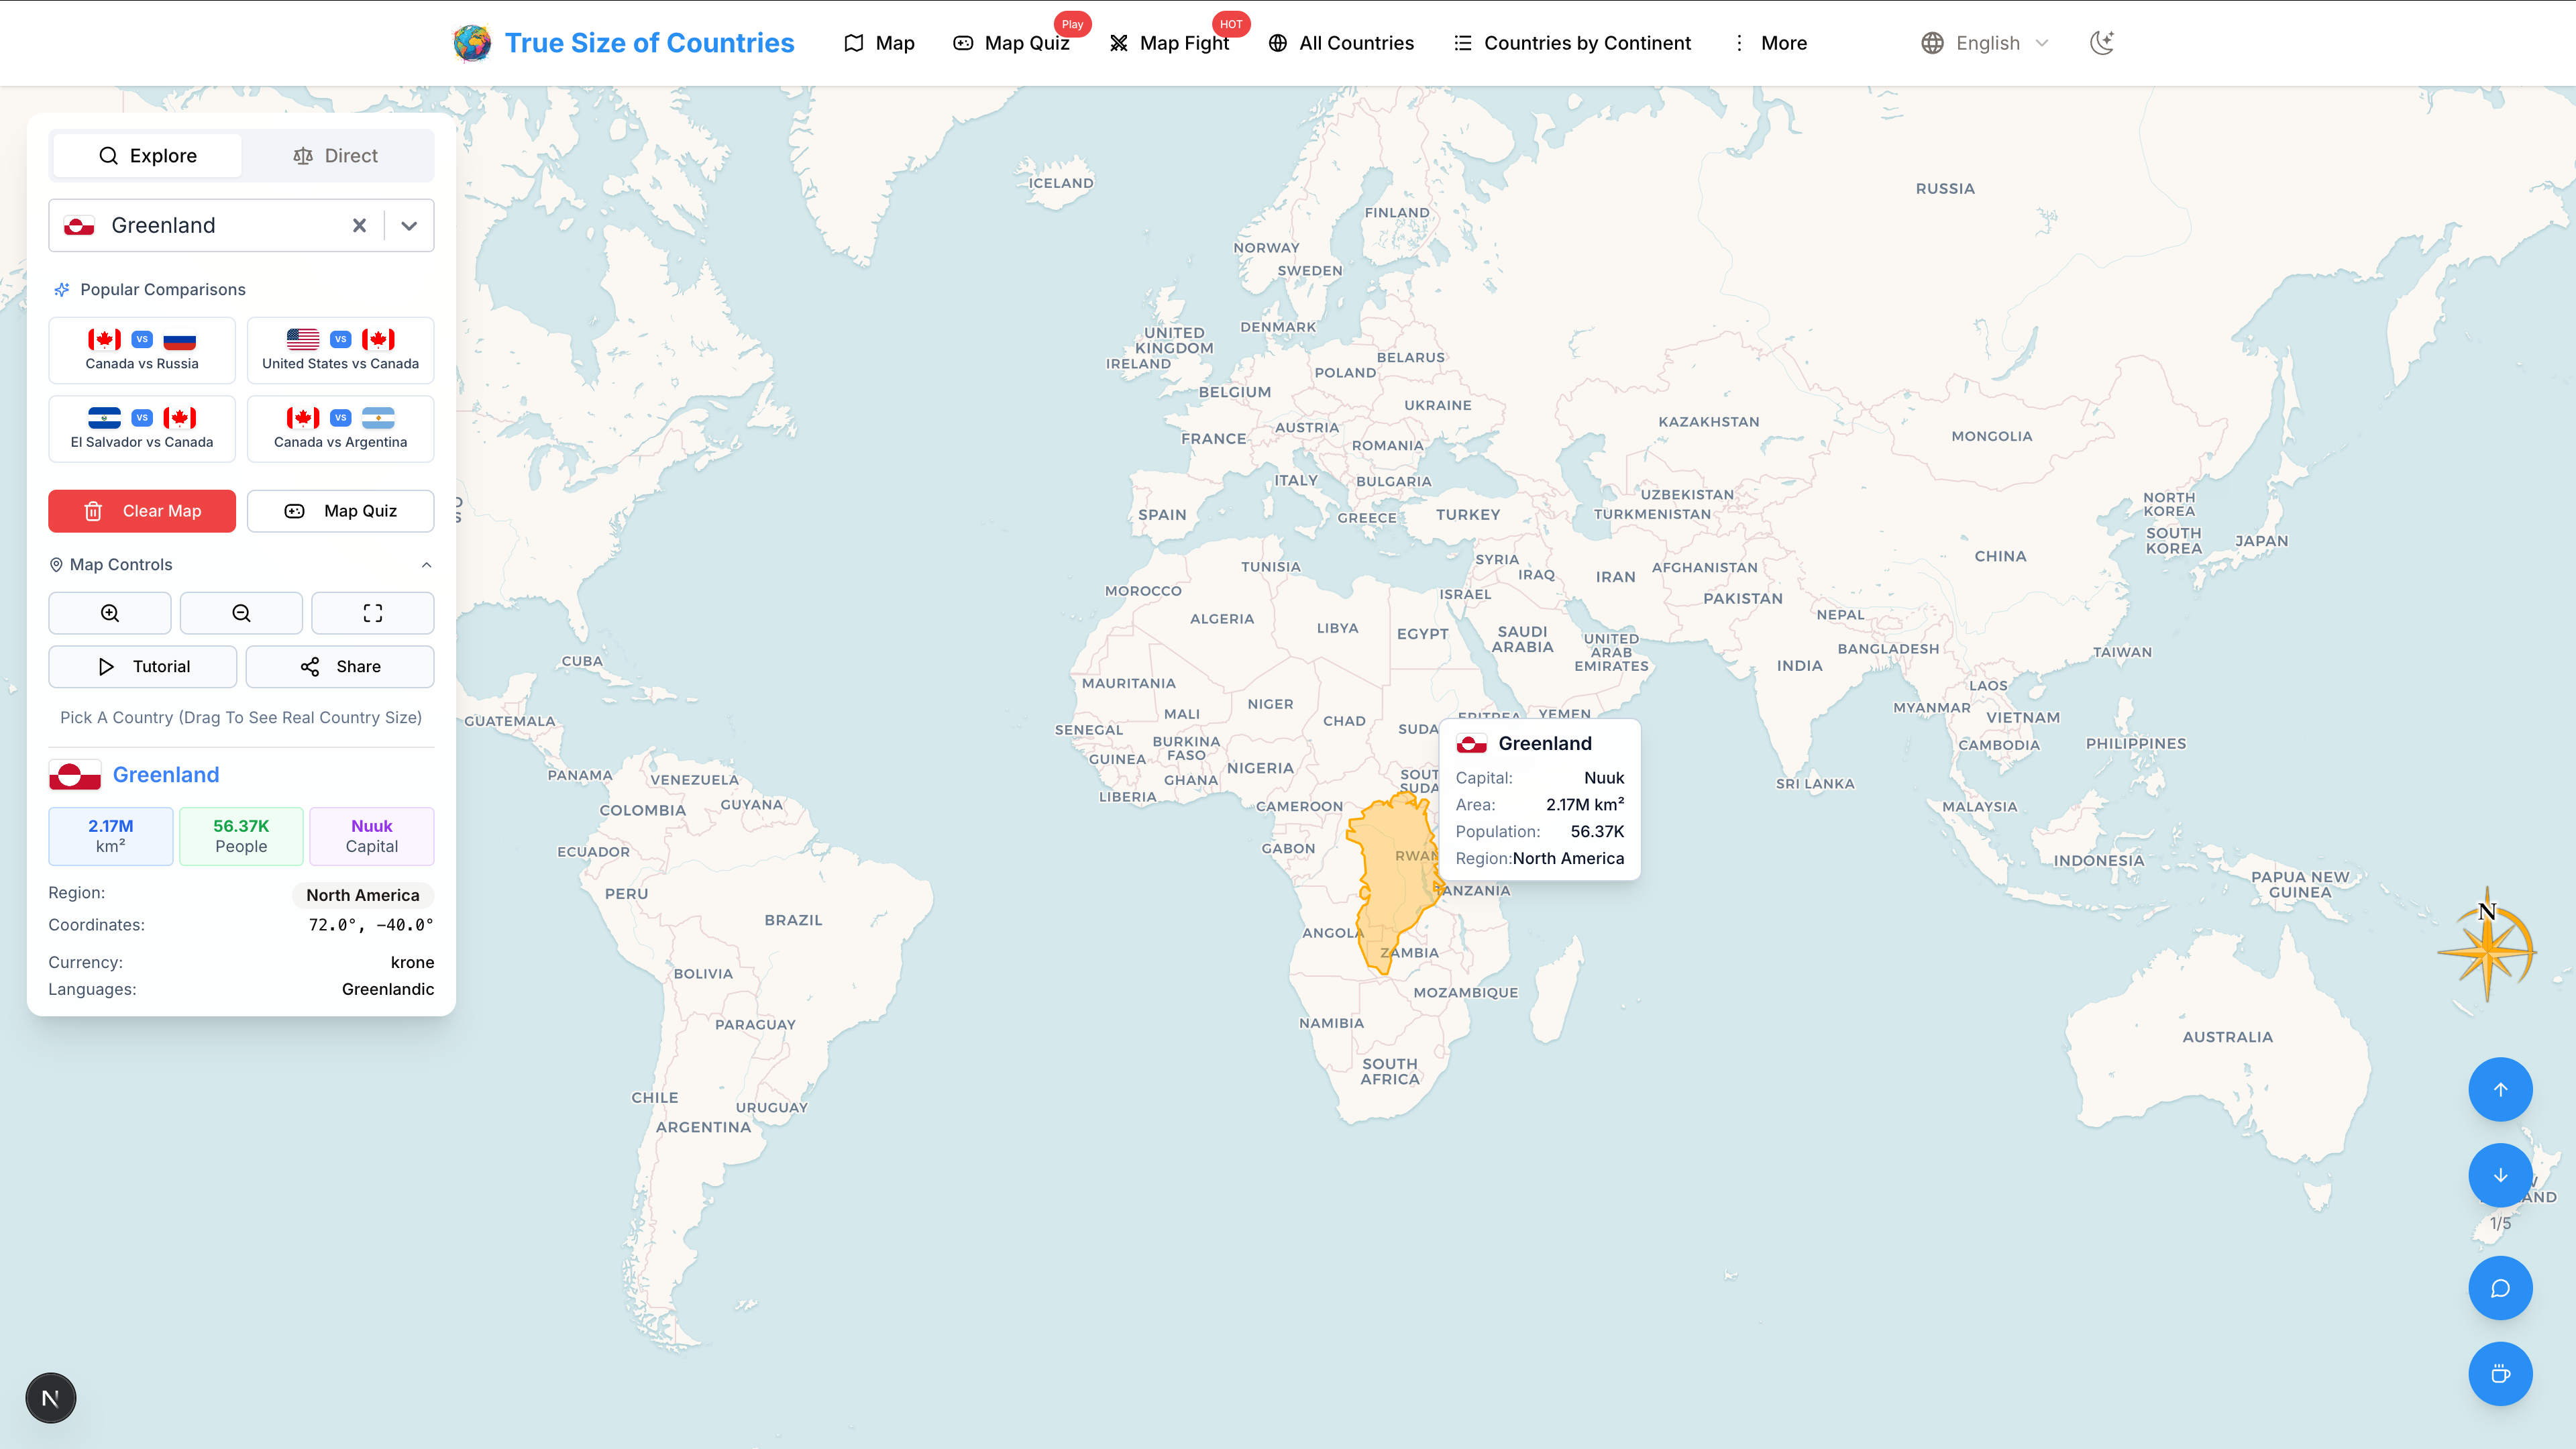Open the country selector dropdown arrow
Screen dimensions: 2576x1449
[409, 226]
